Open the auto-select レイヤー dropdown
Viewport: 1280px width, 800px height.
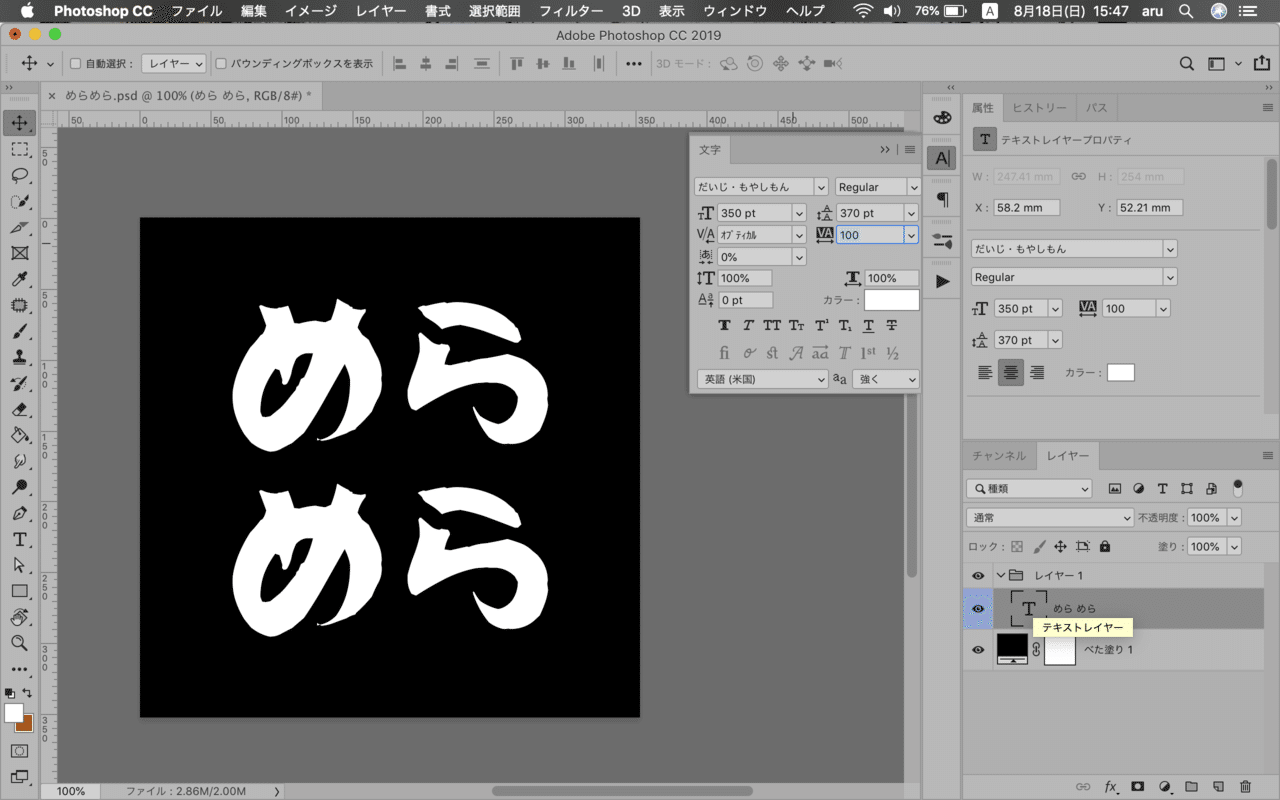pyautogui.click(x=174, y=63)
